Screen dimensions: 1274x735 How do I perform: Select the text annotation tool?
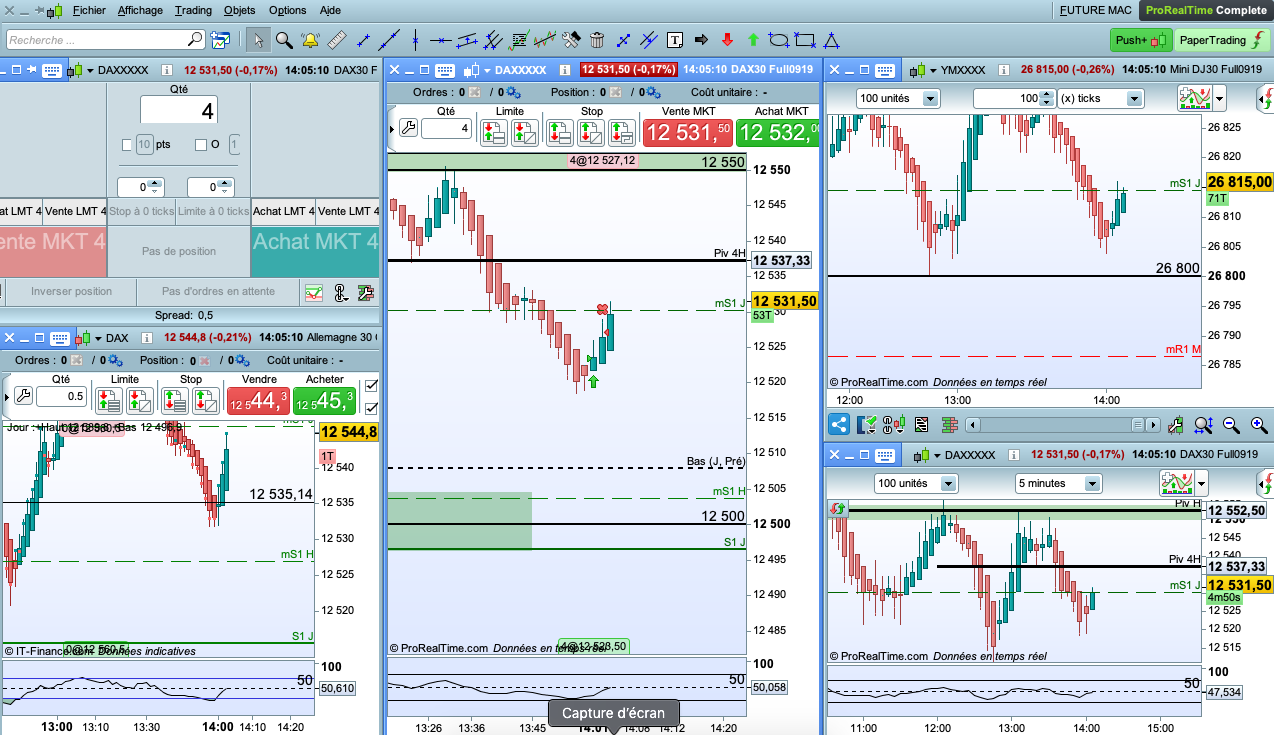675,40
